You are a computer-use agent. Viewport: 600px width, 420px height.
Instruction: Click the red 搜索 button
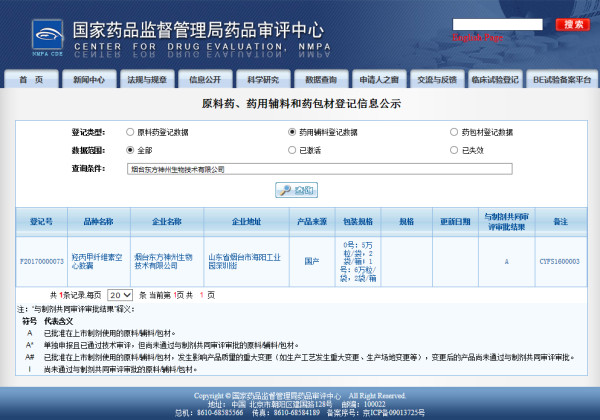click(x=574, y=24)
